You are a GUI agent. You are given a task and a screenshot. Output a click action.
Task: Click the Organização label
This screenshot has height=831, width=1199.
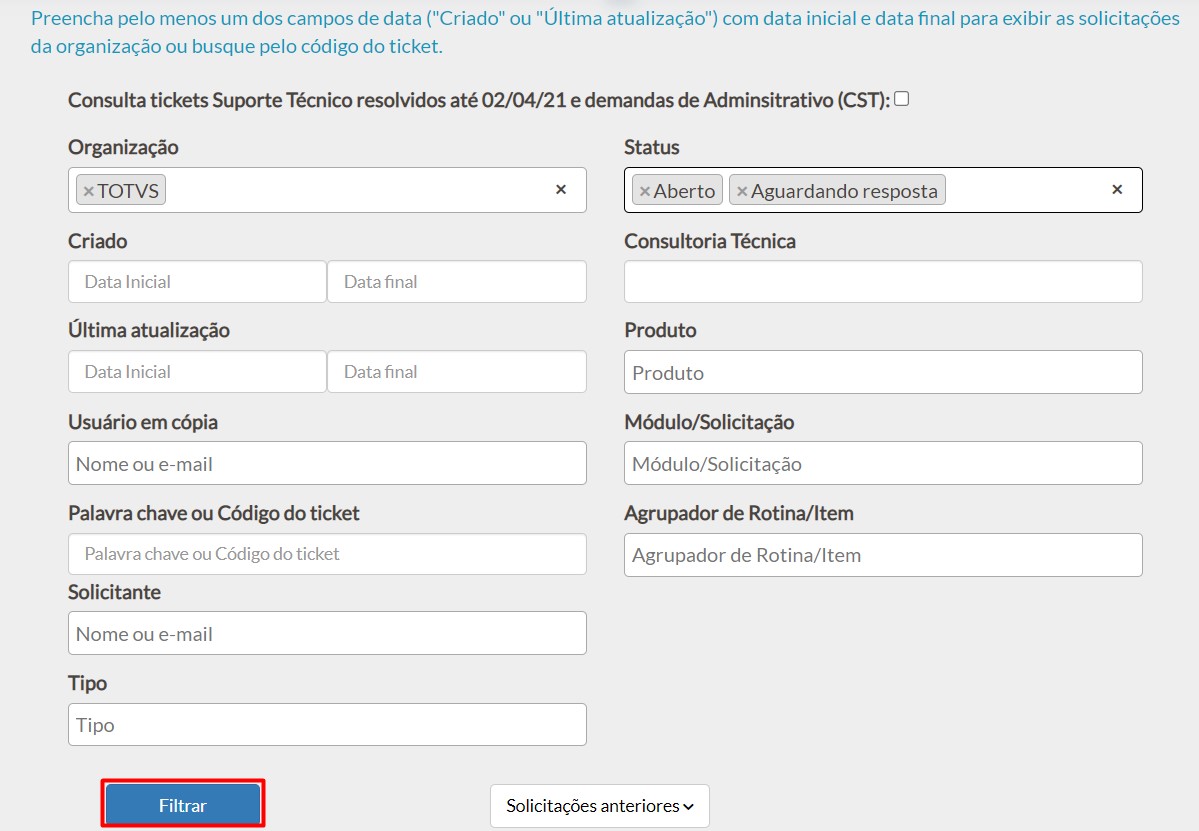tap(123, 148)
